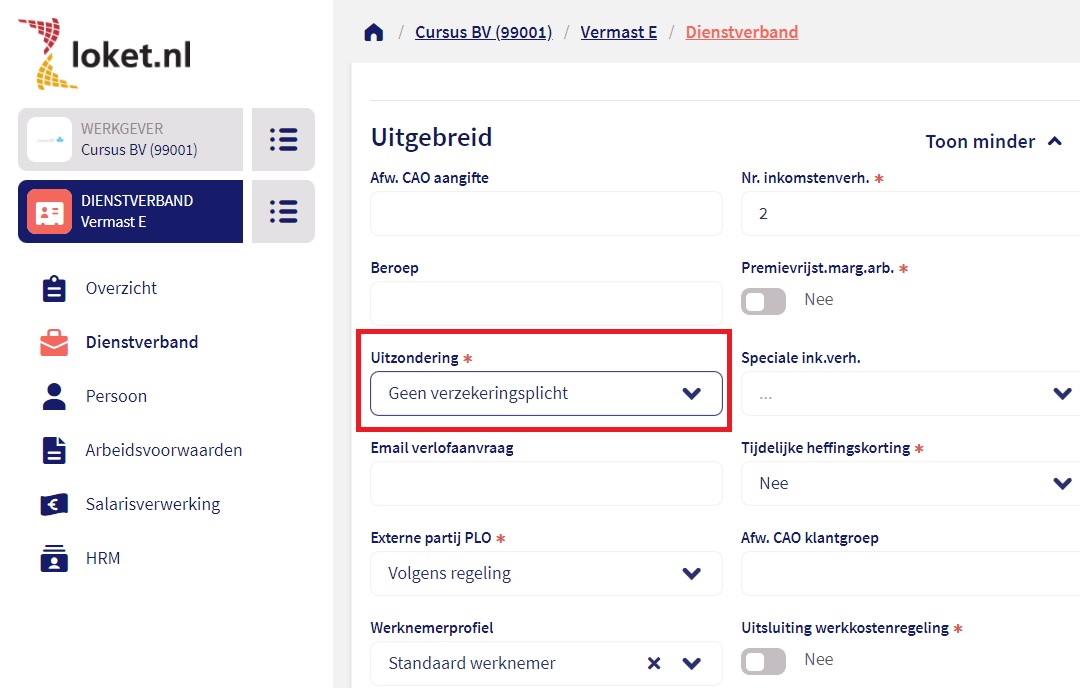1080x689 pixels.
Task: Open the Werkgever list menu icon
Action: [x=283, y=139]
